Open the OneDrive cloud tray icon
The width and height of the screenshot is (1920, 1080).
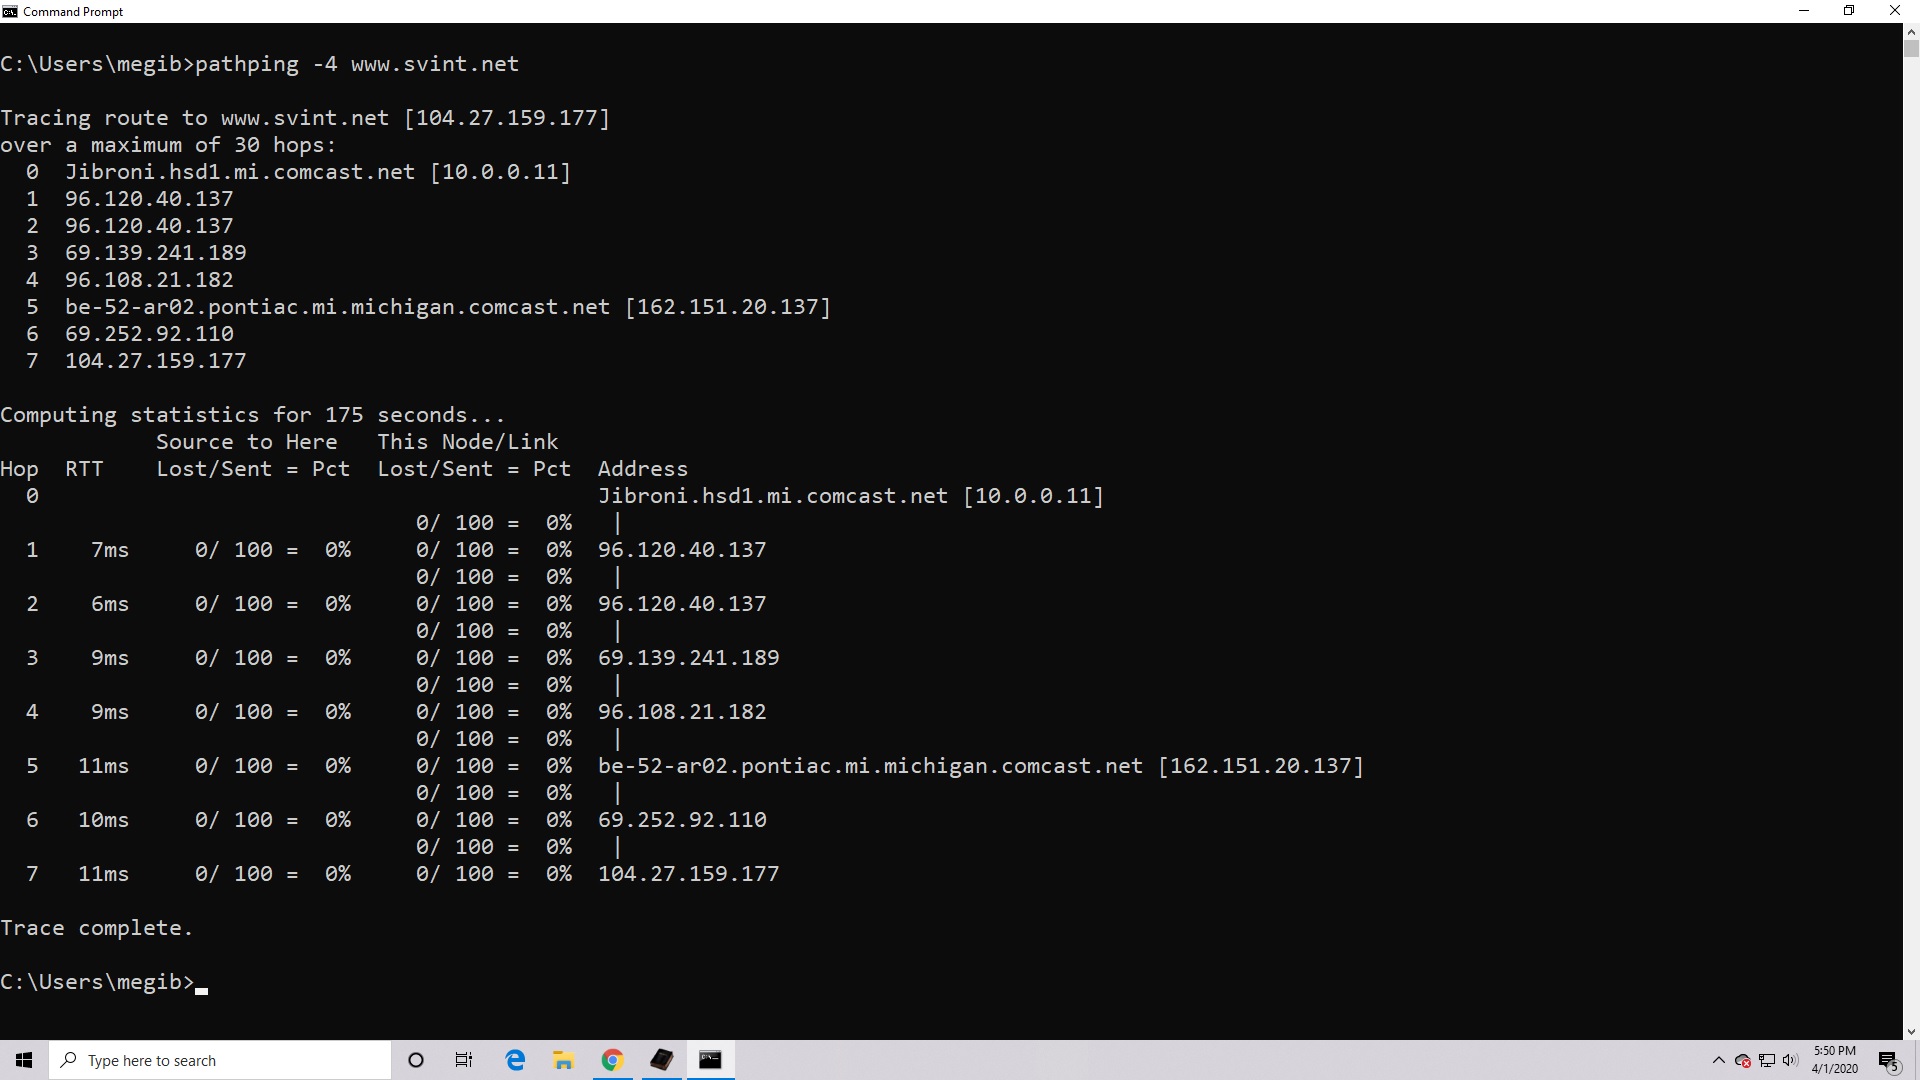click(1743, 1061)
